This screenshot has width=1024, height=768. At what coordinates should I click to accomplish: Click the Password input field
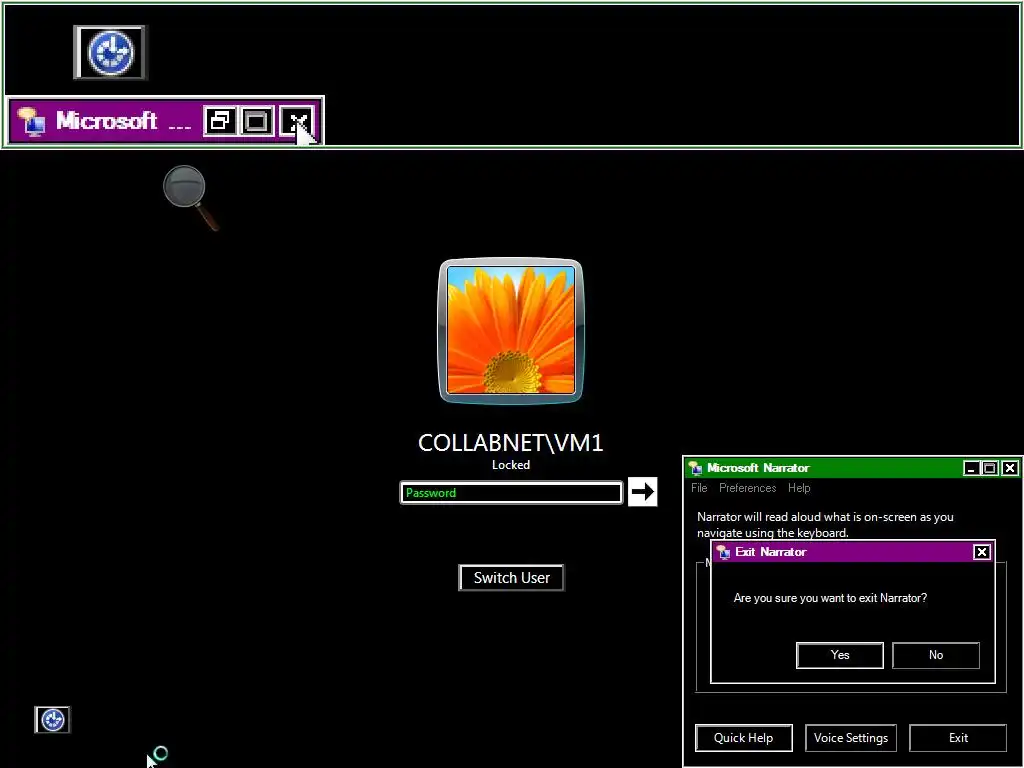[x=511, y=493]
